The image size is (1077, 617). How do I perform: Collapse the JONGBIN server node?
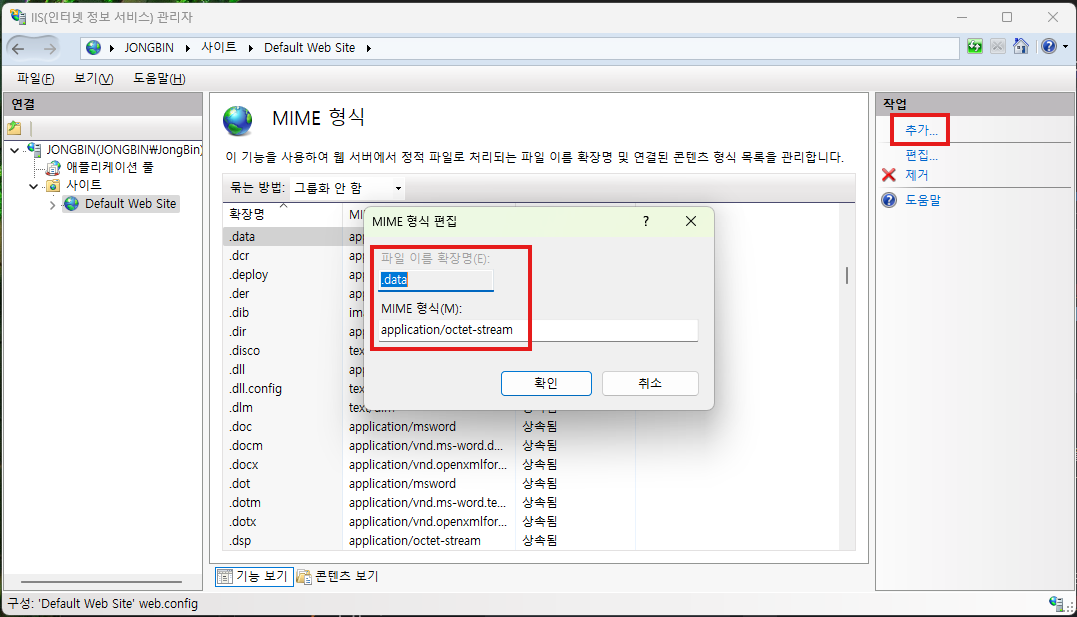pyautogui.click(x=14, y=149)
